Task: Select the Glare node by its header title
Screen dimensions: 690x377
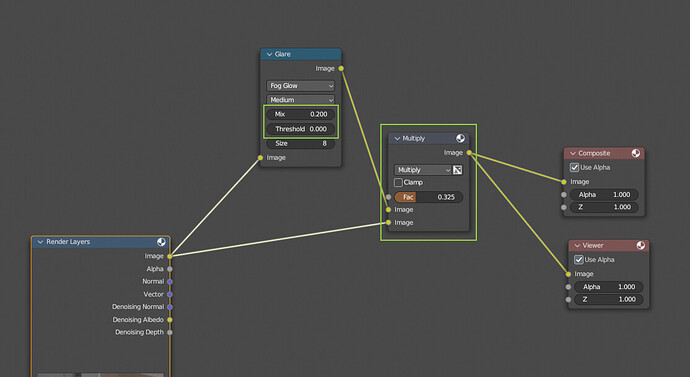Action: pos(283,54)
